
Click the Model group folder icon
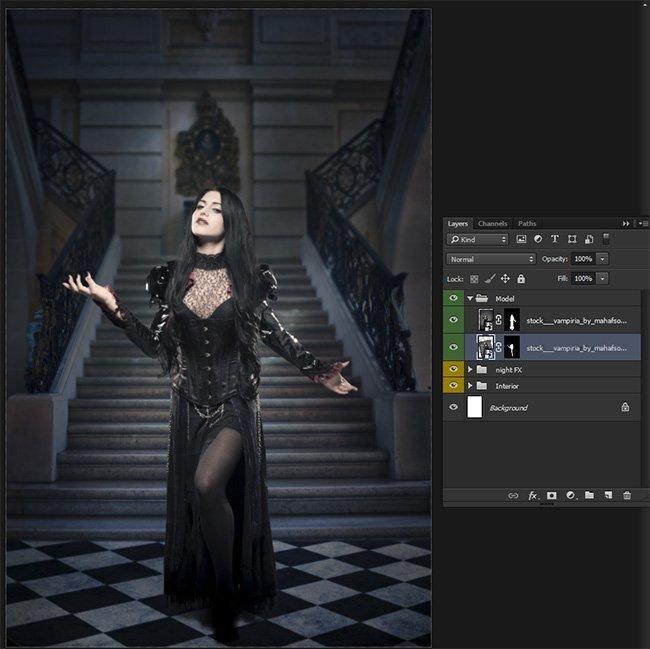tap(482, 298)
